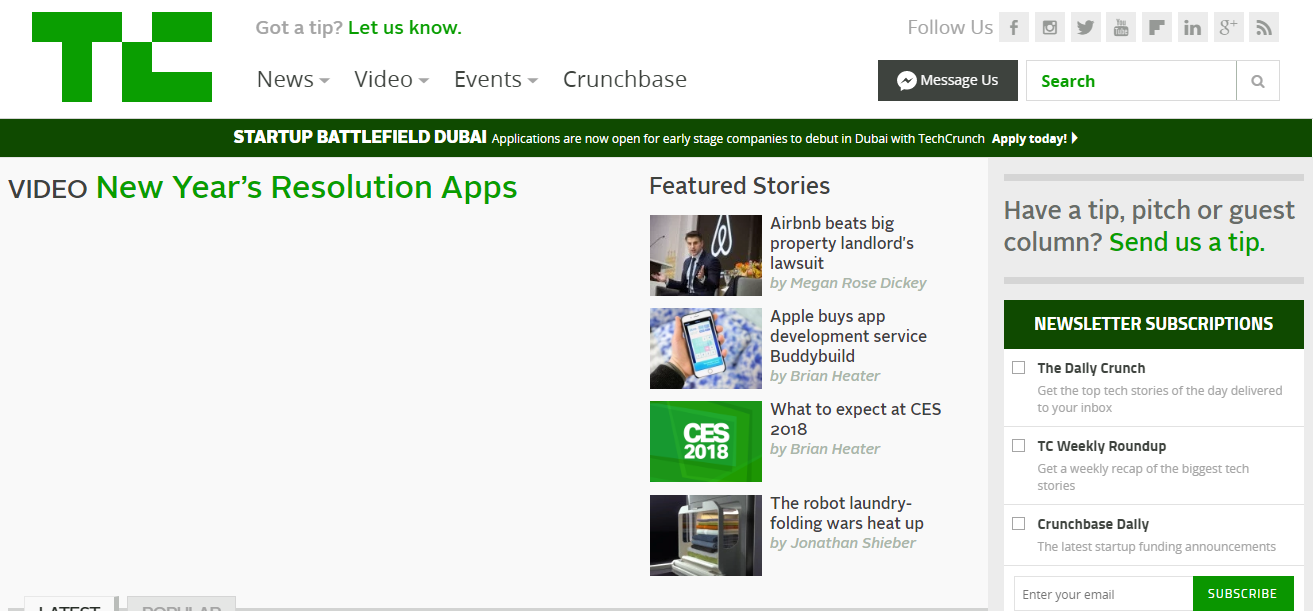The image size is (1313, 611).
Task: Open the YouTube follow icon
Action: click(1121, 27)
